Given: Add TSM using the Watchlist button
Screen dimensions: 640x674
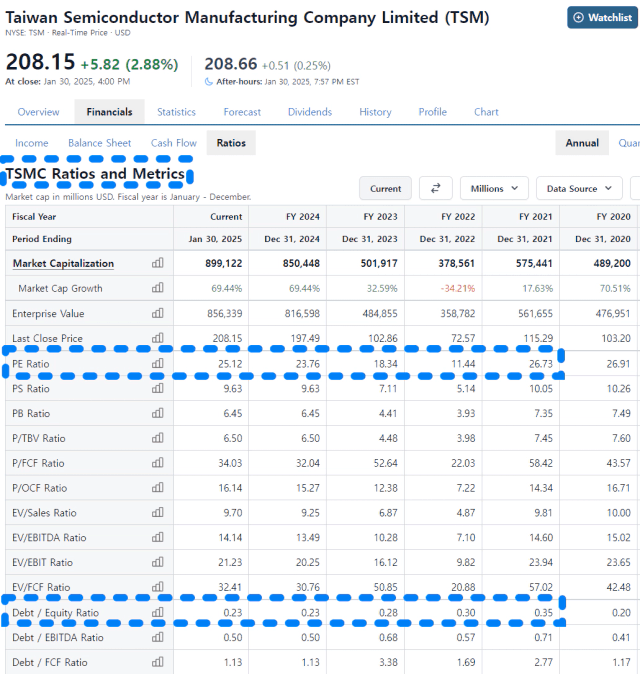Looking at the screenshot, I should point(603,18).
